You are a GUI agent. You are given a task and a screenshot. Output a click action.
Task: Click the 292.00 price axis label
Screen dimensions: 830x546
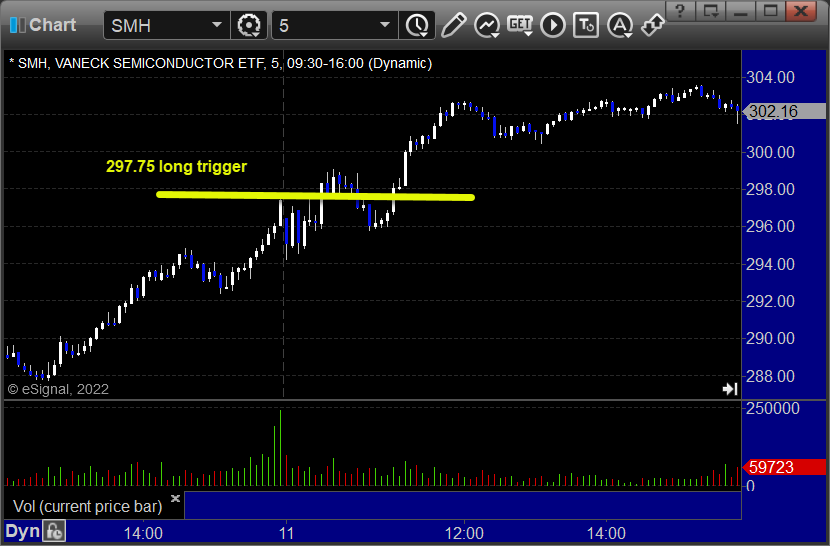click(x=770, y=301)
